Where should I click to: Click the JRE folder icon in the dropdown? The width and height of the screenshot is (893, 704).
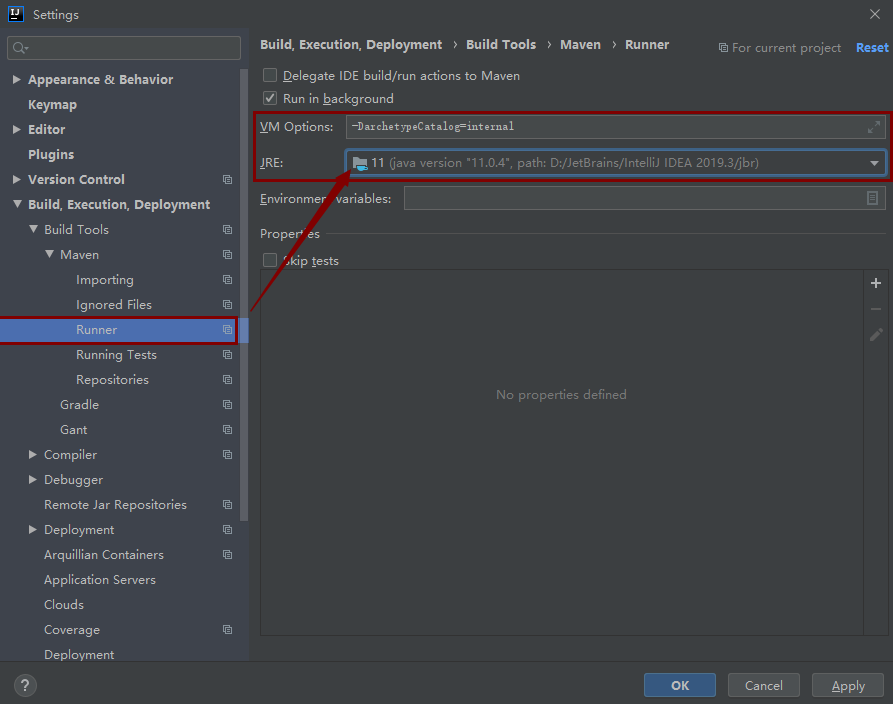click(x=360, y=163)
